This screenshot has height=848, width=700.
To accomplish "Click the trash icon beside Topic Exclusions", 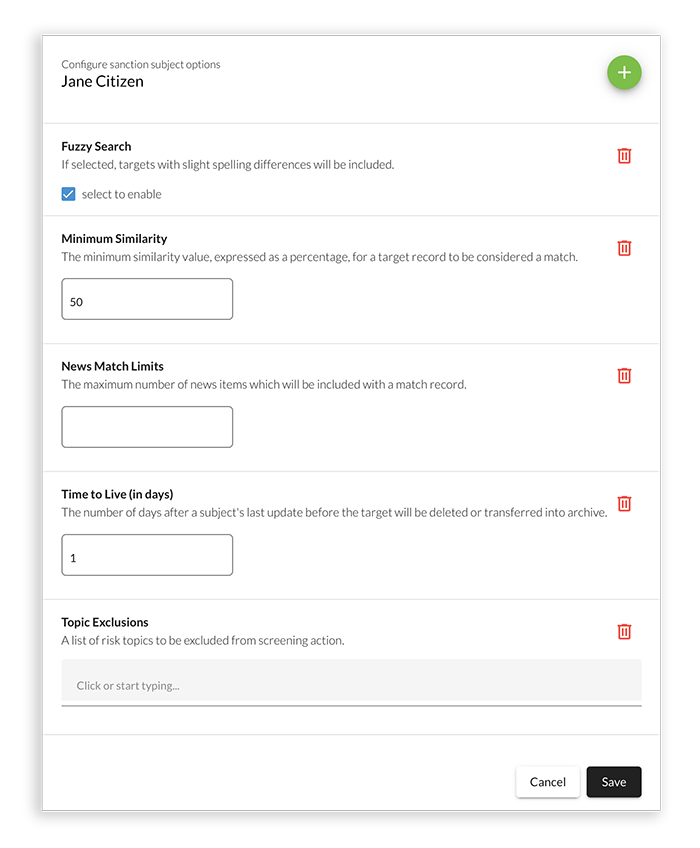I will coord(624,632).
